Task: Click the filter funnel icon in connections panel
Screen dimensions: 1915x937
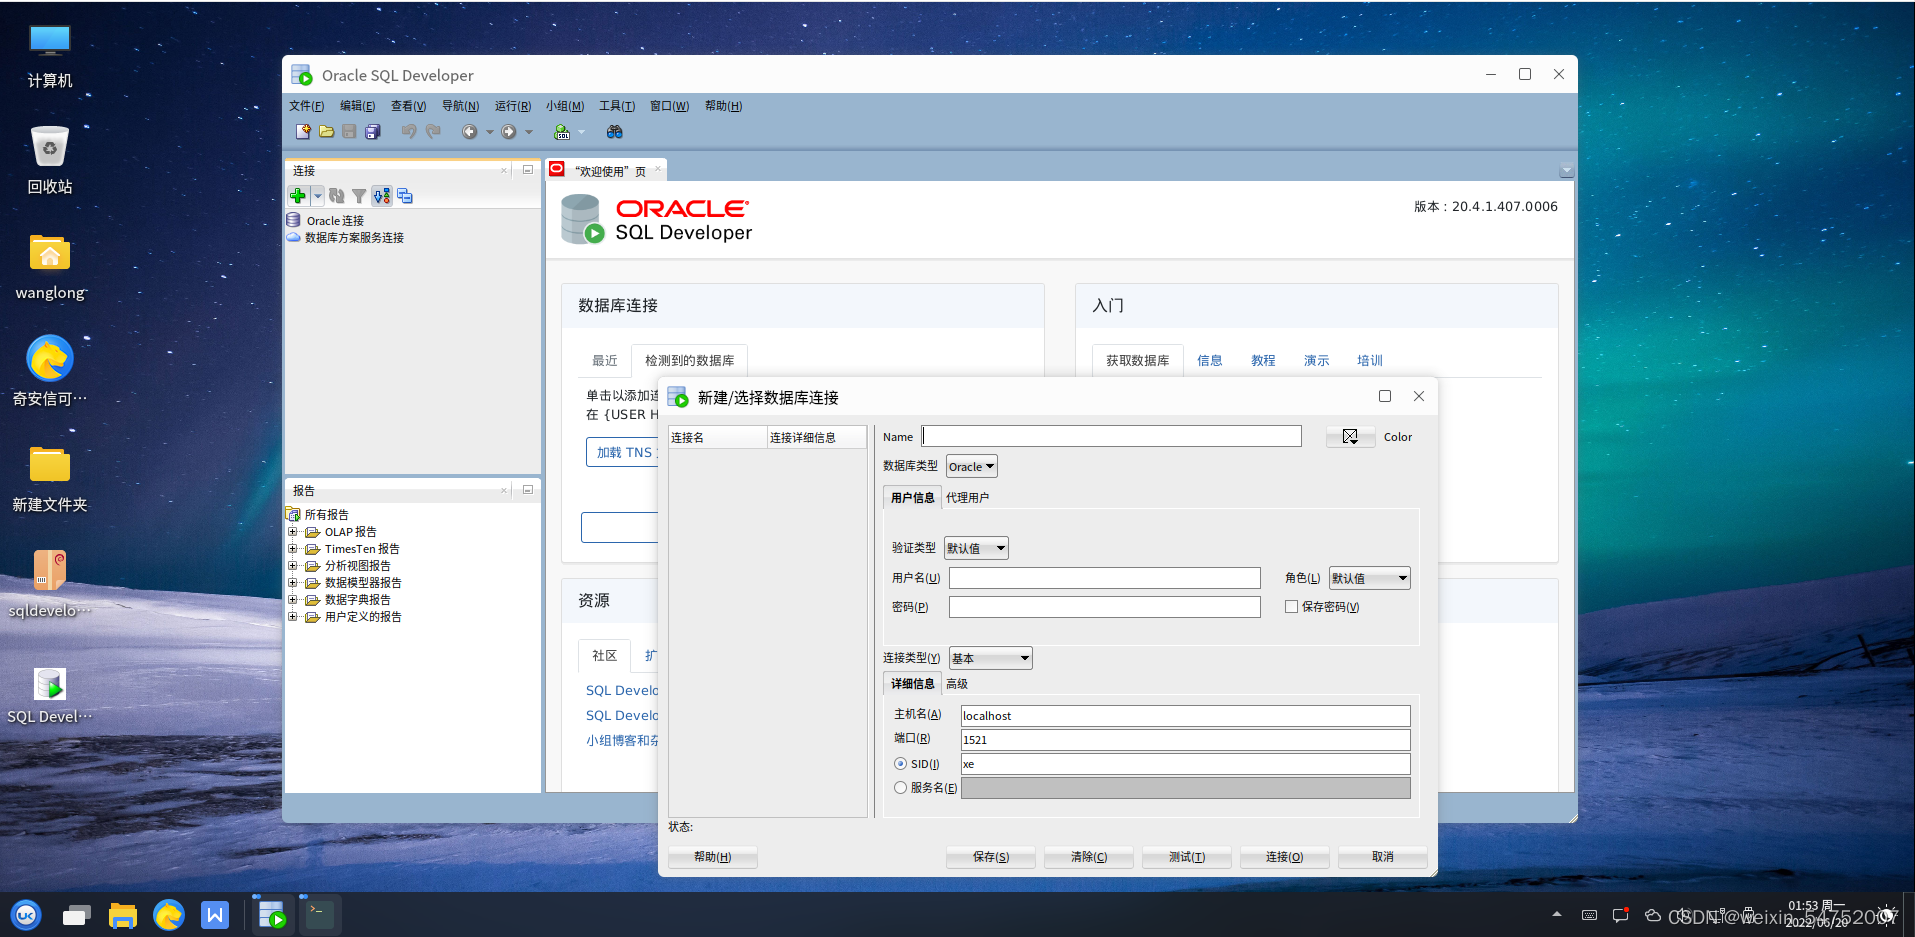Action: (x=359, y=196)
